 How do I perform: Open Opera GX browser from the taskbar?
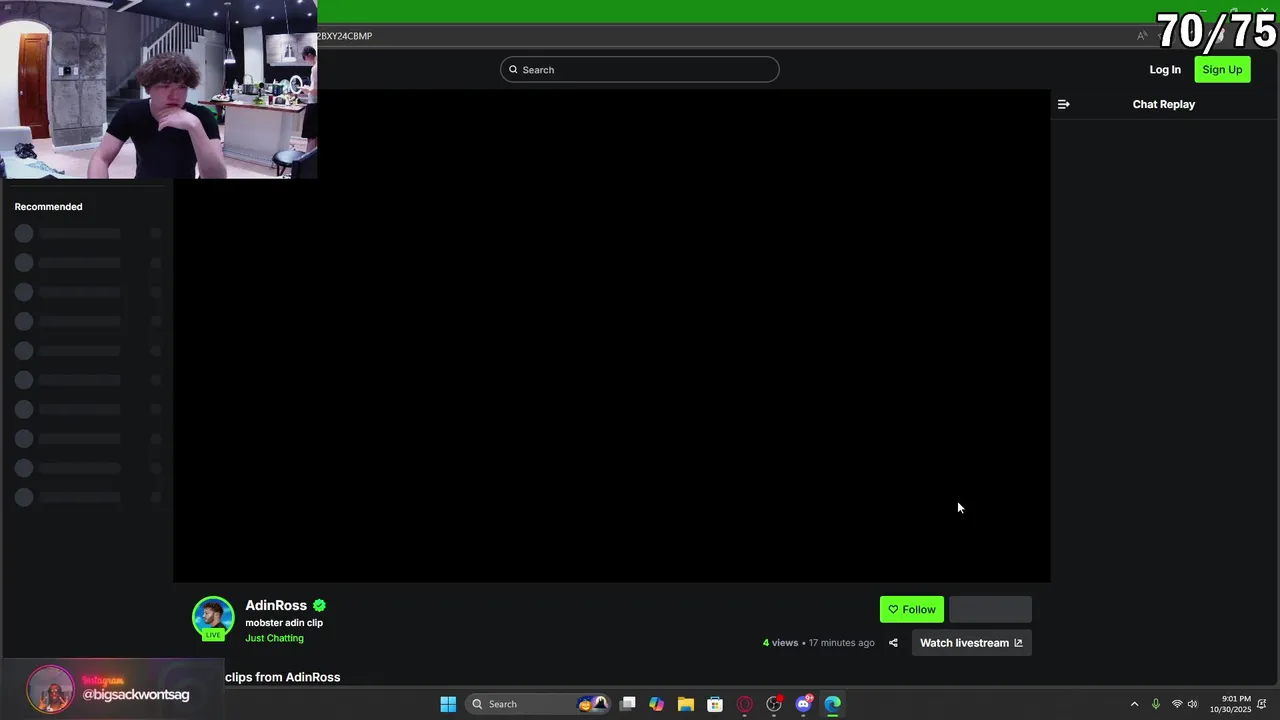coord(744,704)
